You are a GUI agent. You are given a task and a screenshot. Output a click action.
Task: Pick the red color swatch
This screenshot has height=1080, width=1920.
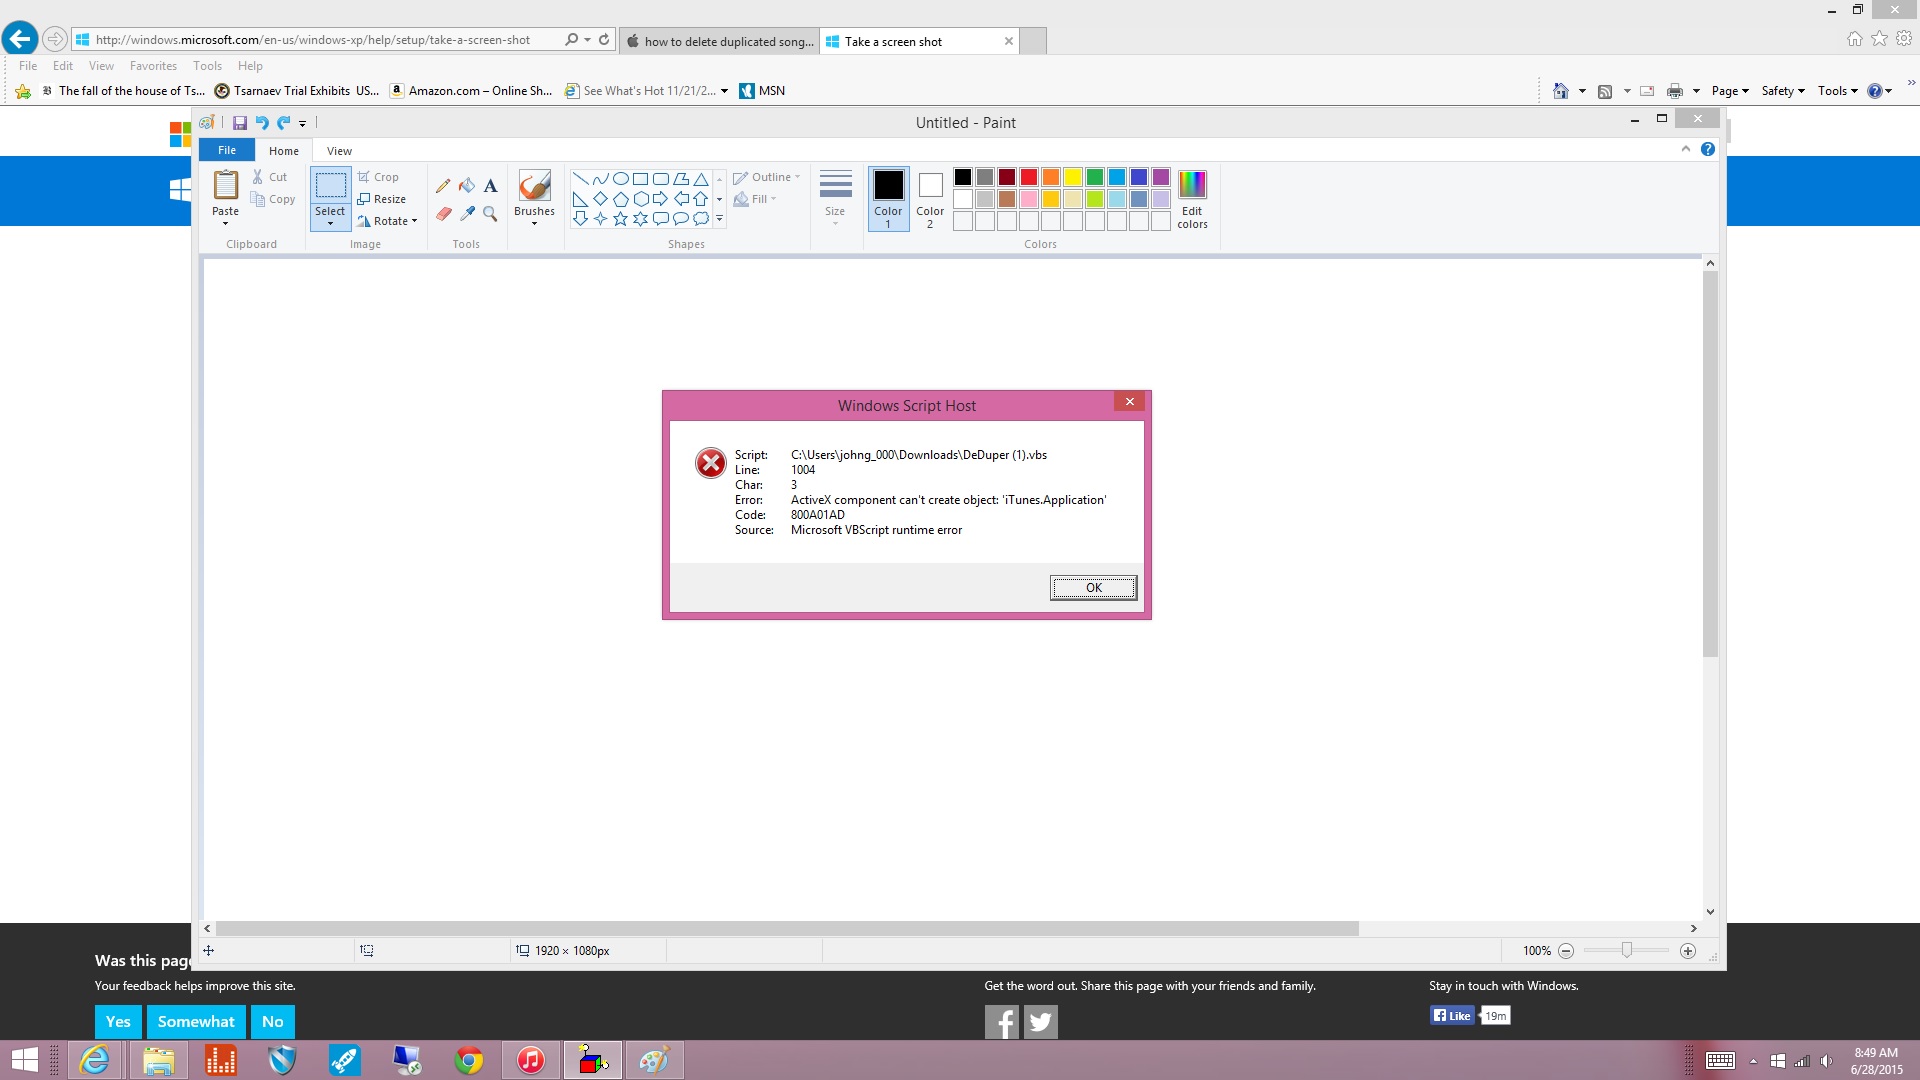1029,177
